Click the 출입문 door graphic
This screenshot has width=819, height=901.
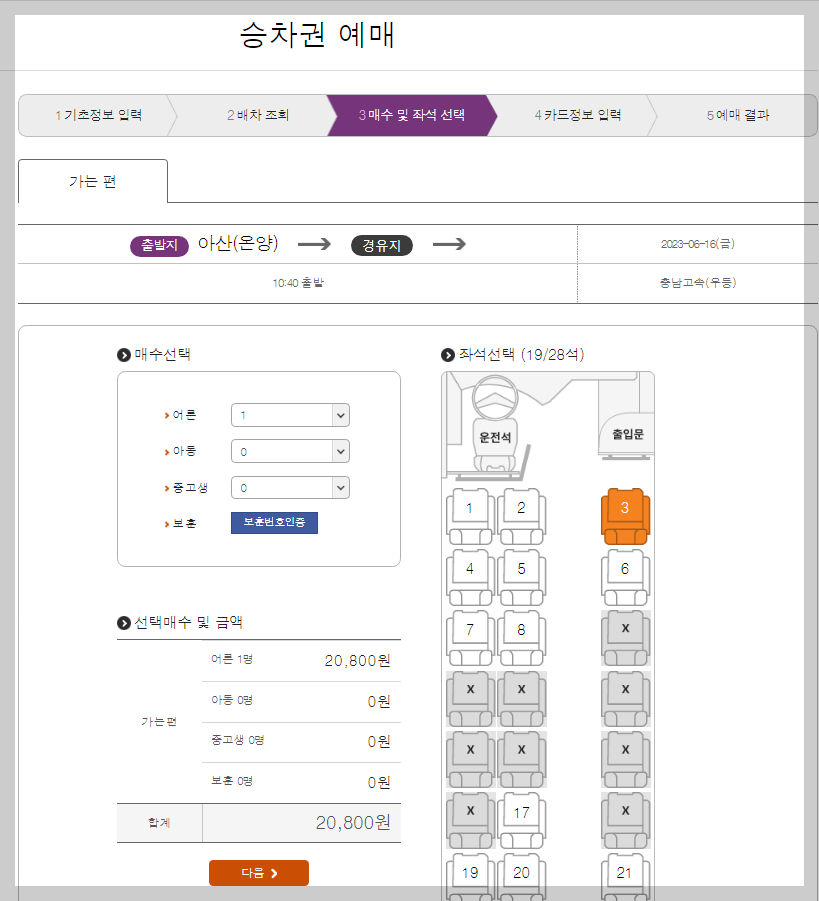[x=627, y=435]
